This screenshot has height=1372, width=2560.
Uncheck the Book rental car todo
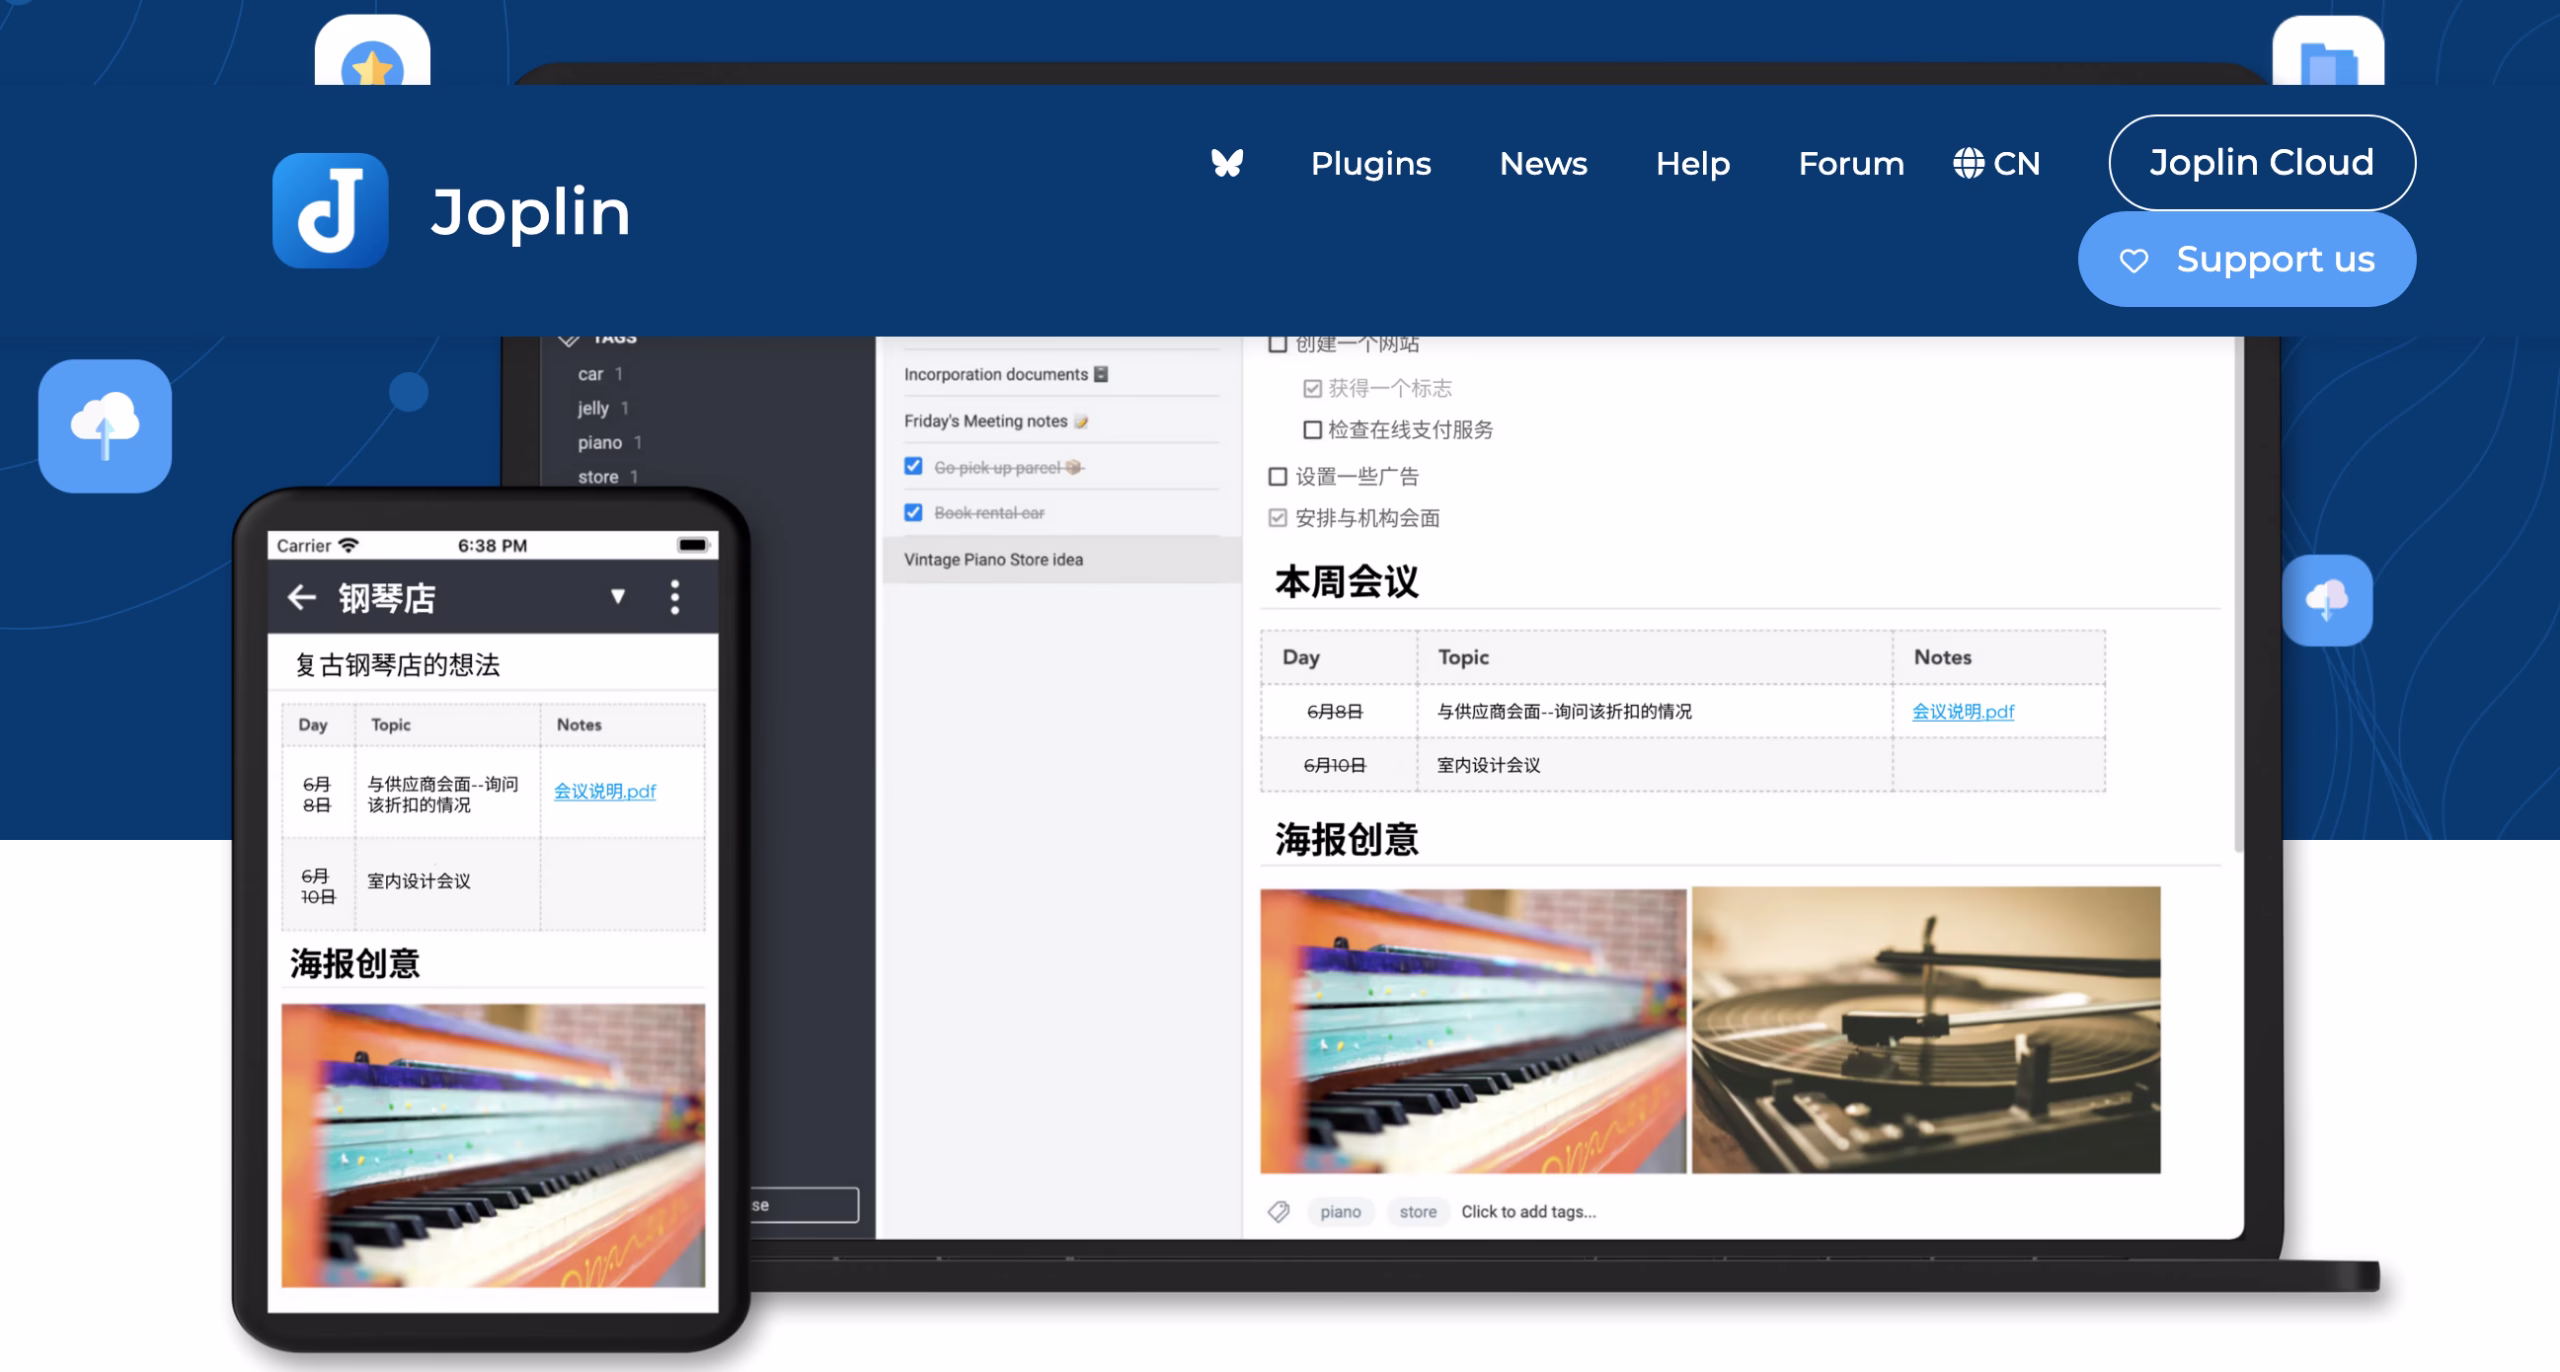coord(913,512)
